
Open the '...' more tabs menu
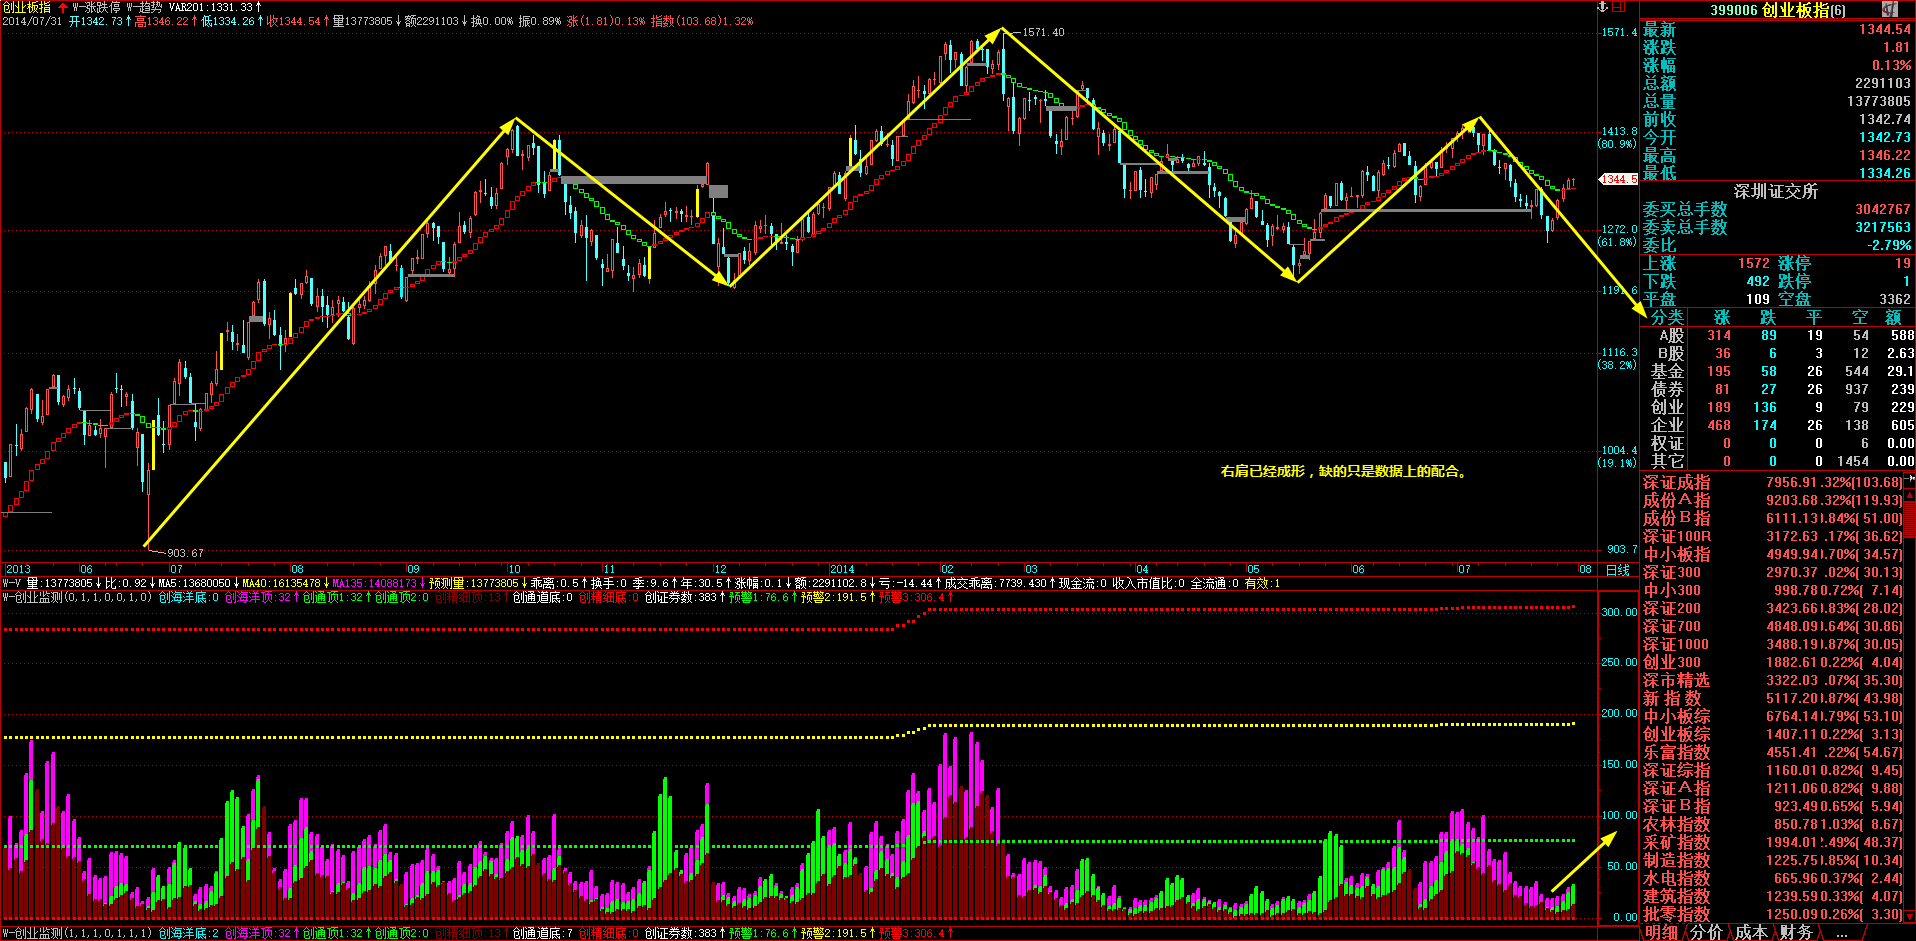[x=1842, y=932]
